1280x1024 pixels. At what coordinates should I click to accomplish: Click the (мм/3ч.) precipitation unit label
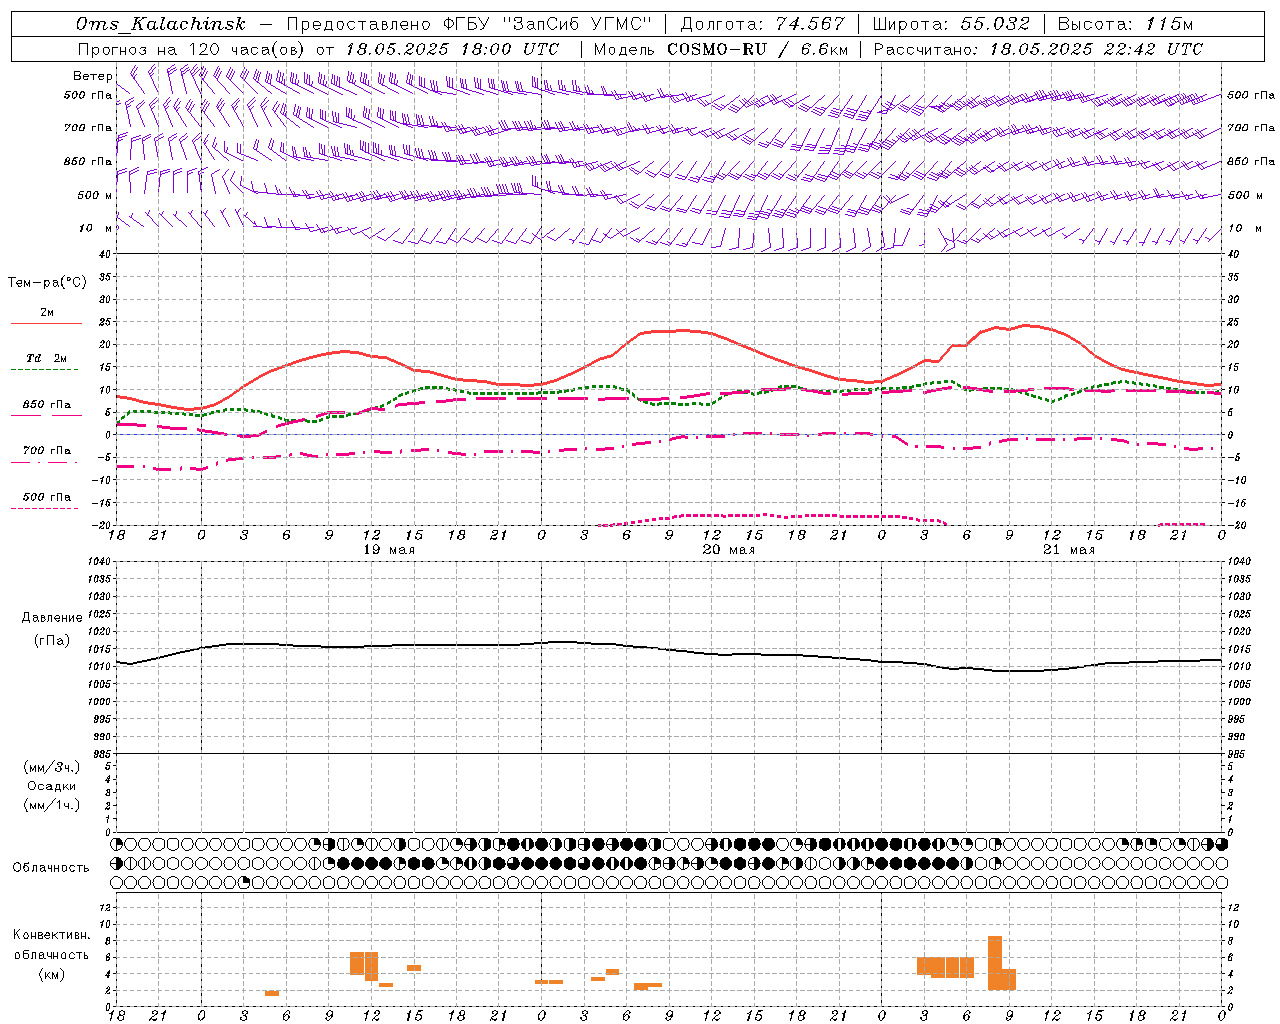point(52,768)
